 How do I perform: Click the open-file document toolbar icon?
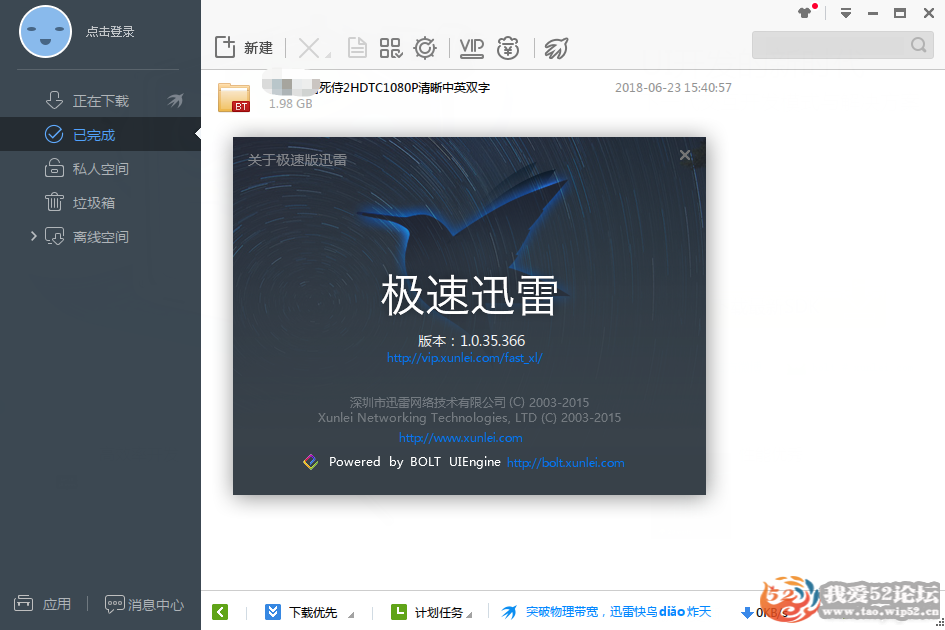[x=357, y=48]
